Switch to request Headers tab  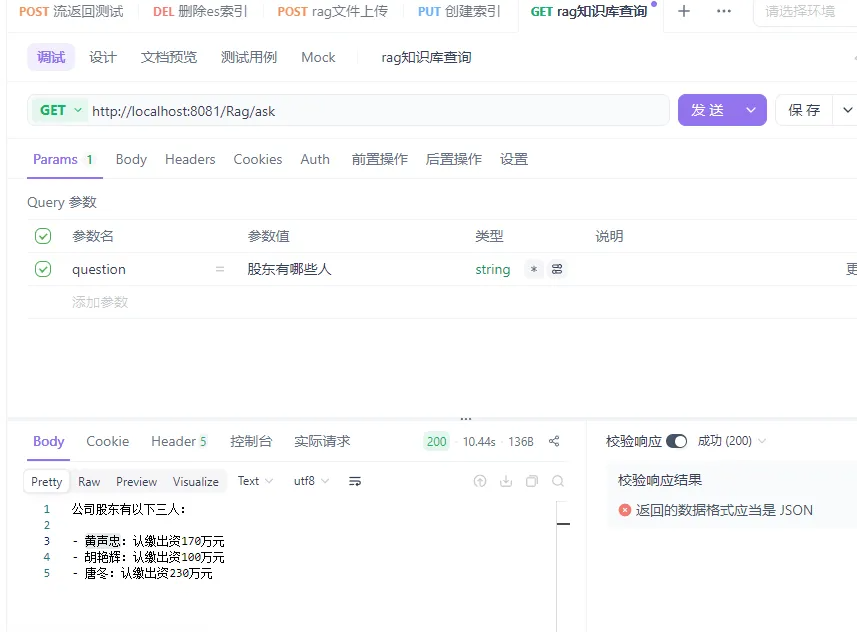[190, 159]
